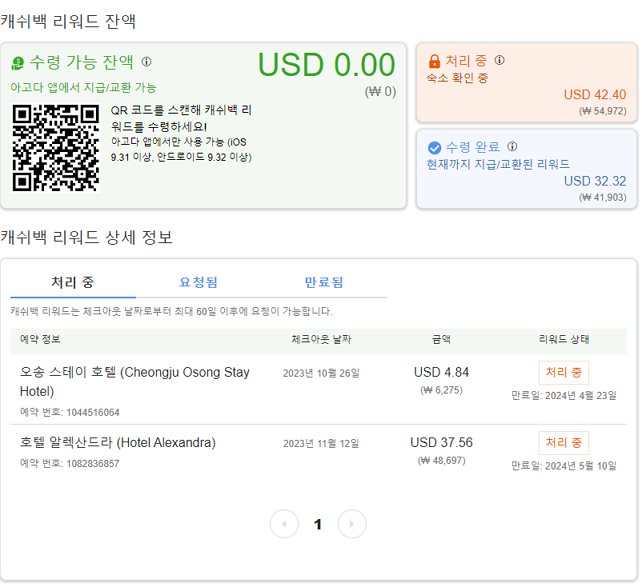
Task: Go to next page arrow
Action: coord(352,524)
